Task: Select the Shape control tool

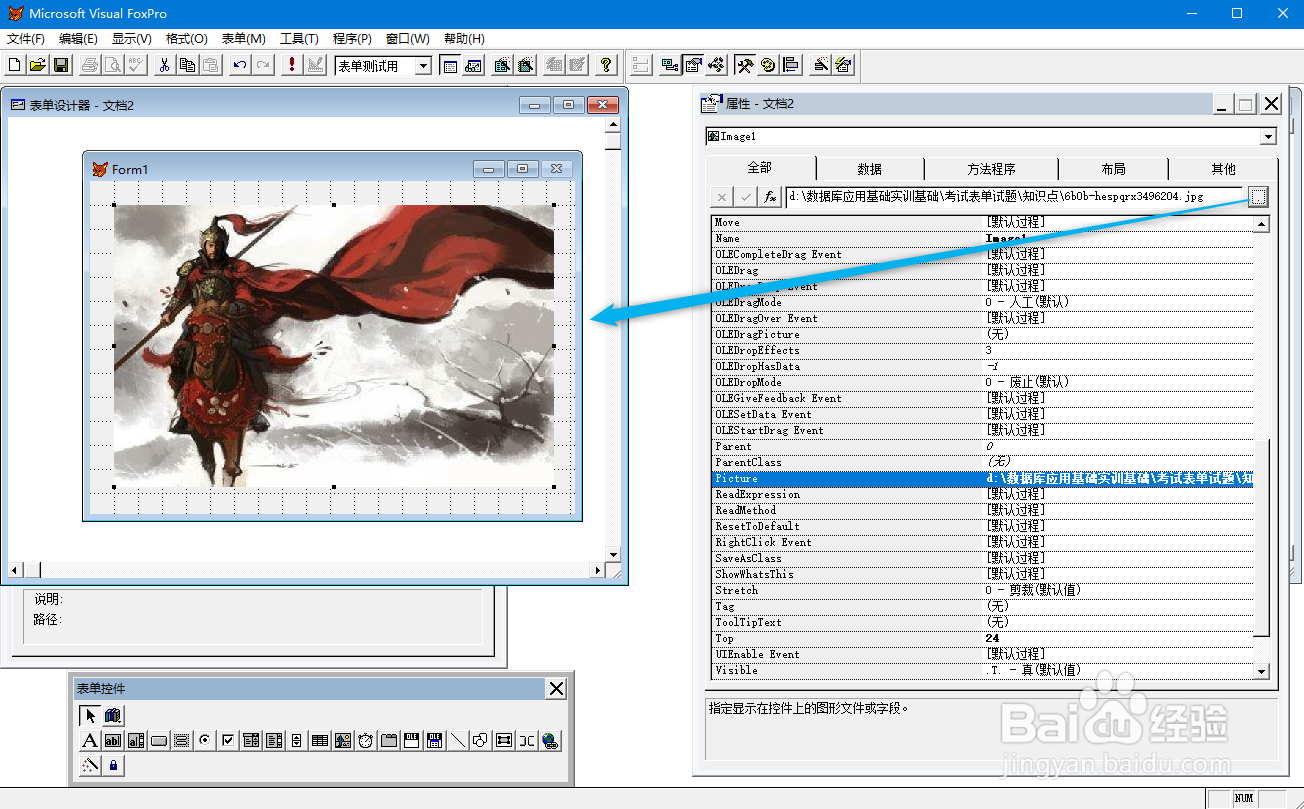Action: (x=480, y=740)
